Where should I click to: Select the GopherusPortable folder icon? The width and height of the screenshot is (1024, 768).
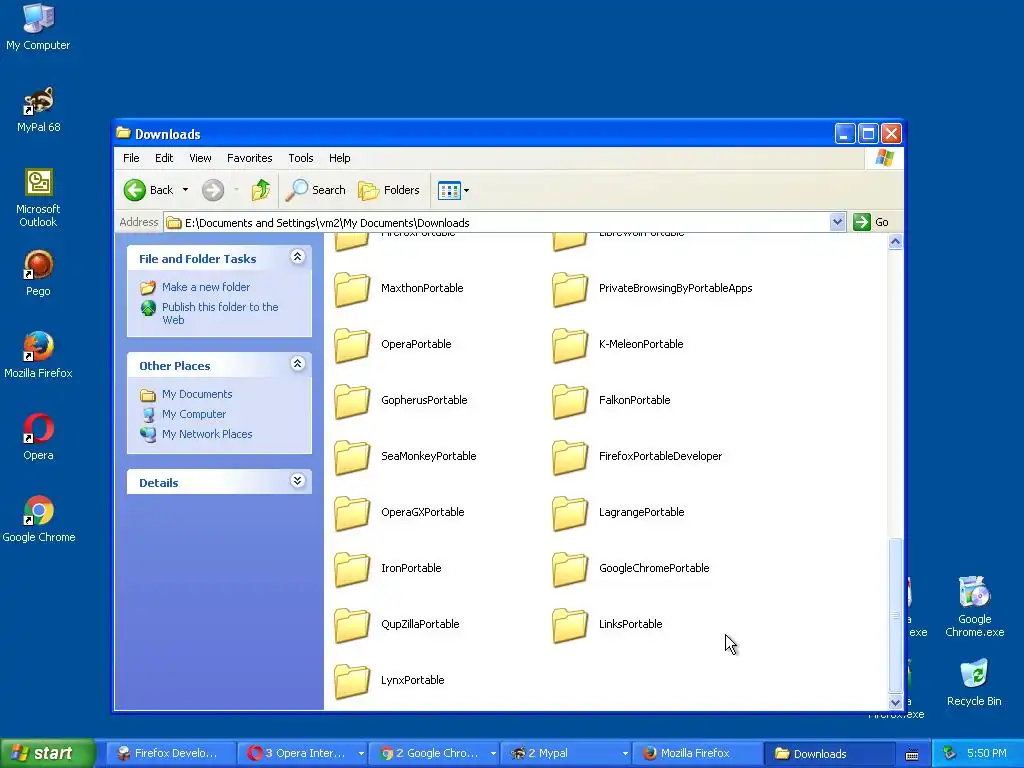pyautogui.click(x=352, y=401)
